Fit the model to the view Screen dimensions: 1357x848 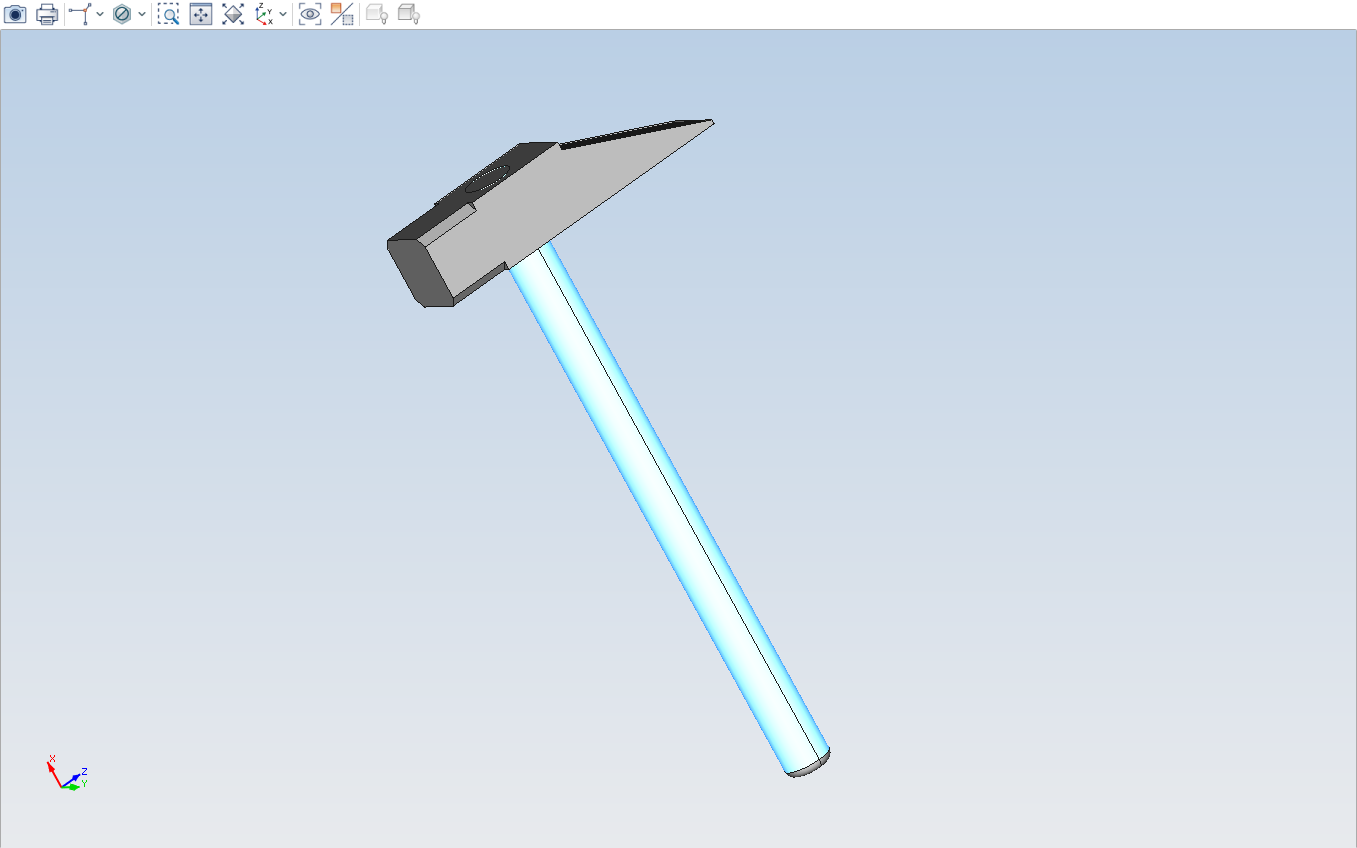(233, 14)
